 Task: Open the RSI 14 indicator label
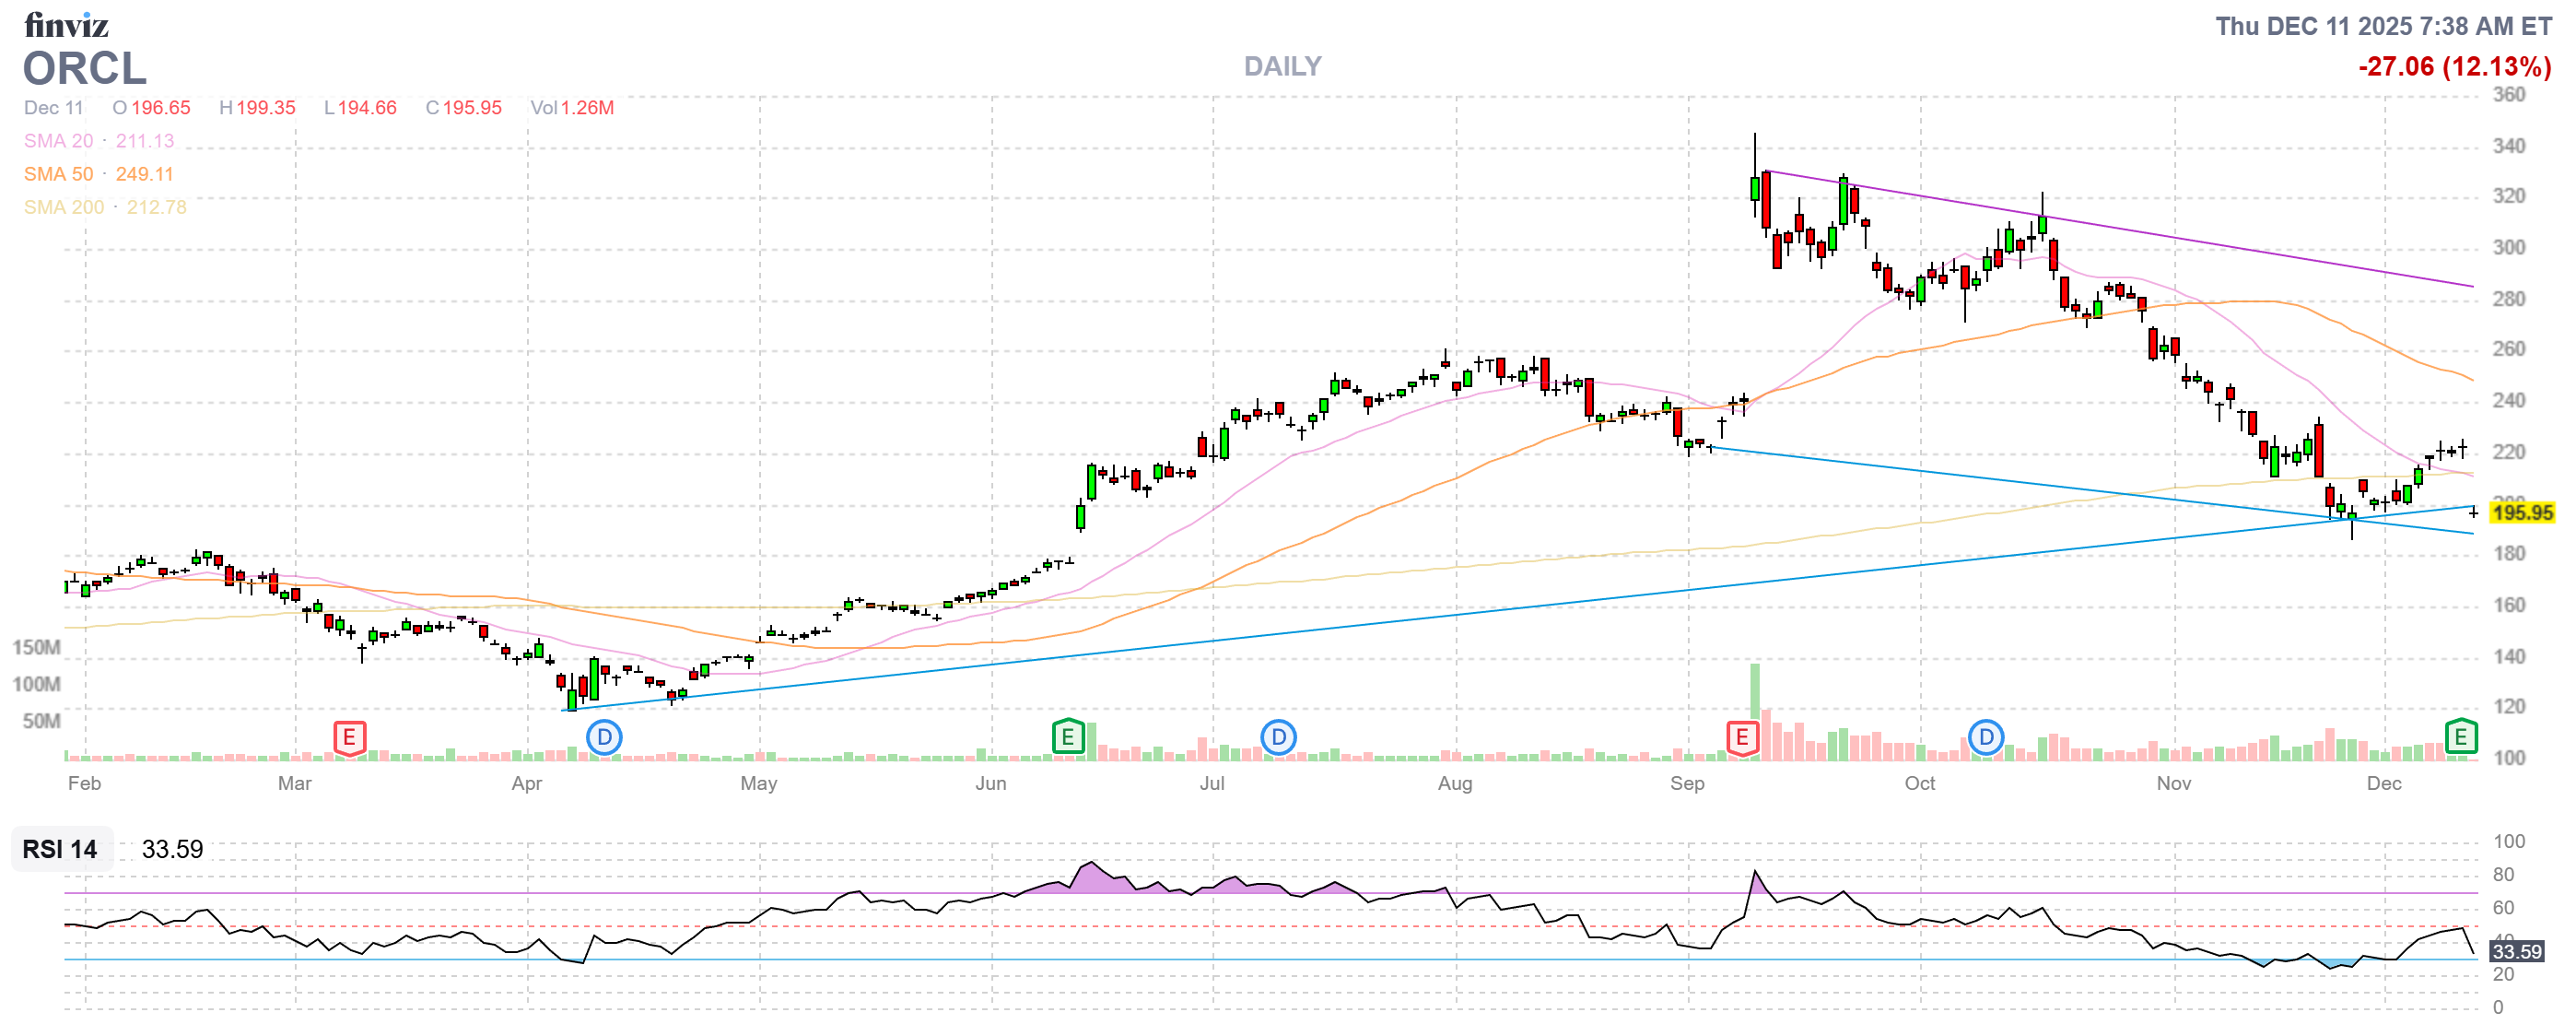coord(60,849)
